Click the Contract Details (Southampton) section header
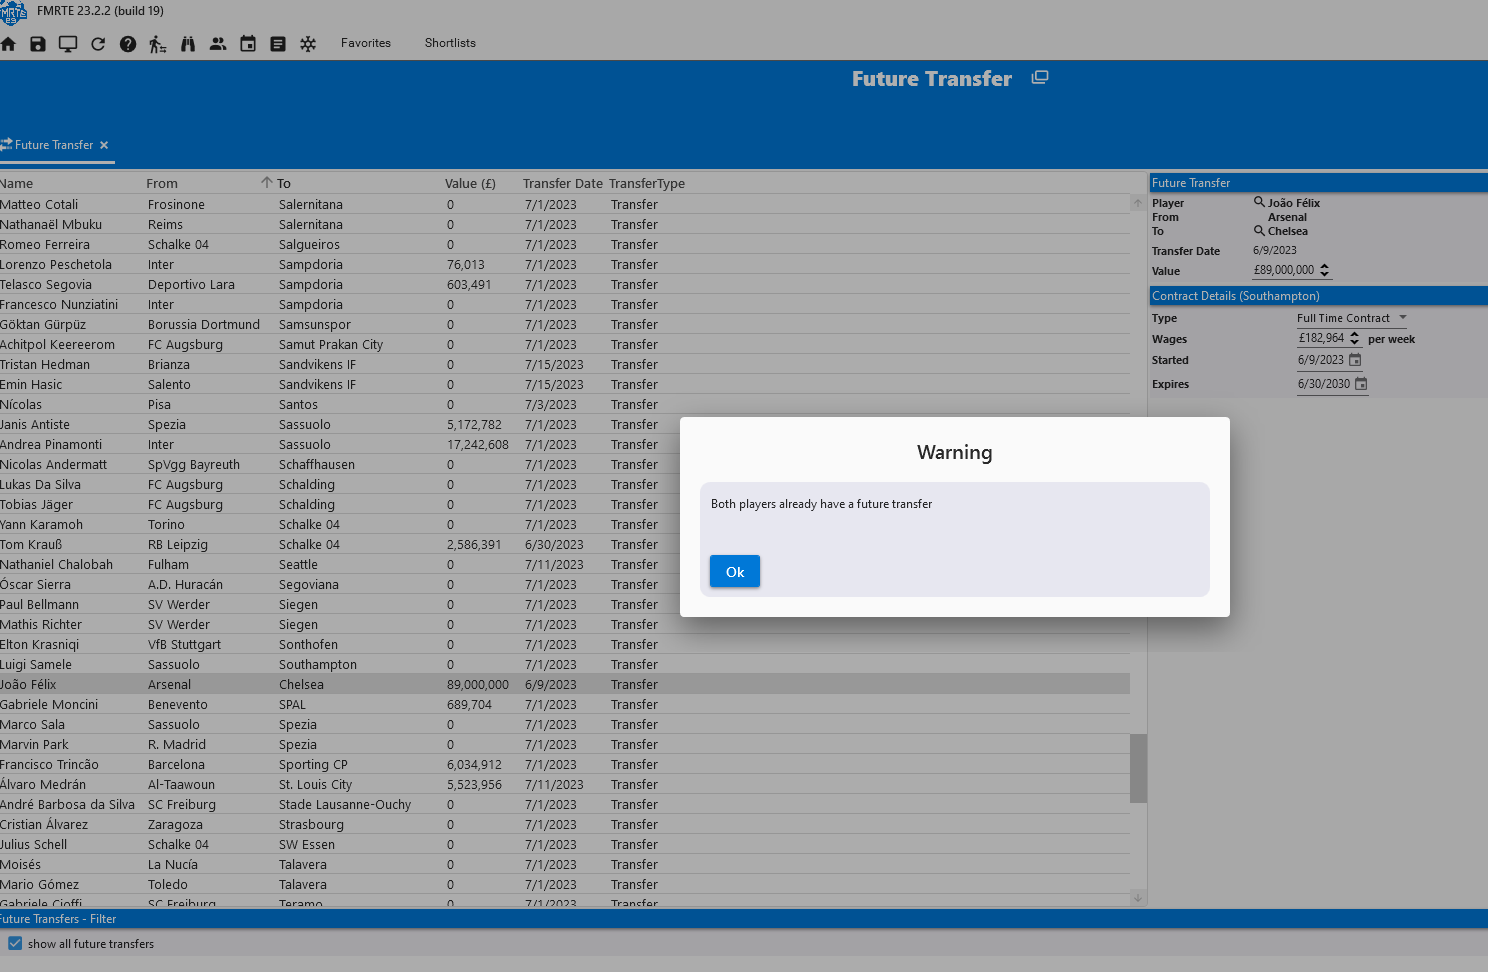The image size is (1488, 972). click(1318, 296)
